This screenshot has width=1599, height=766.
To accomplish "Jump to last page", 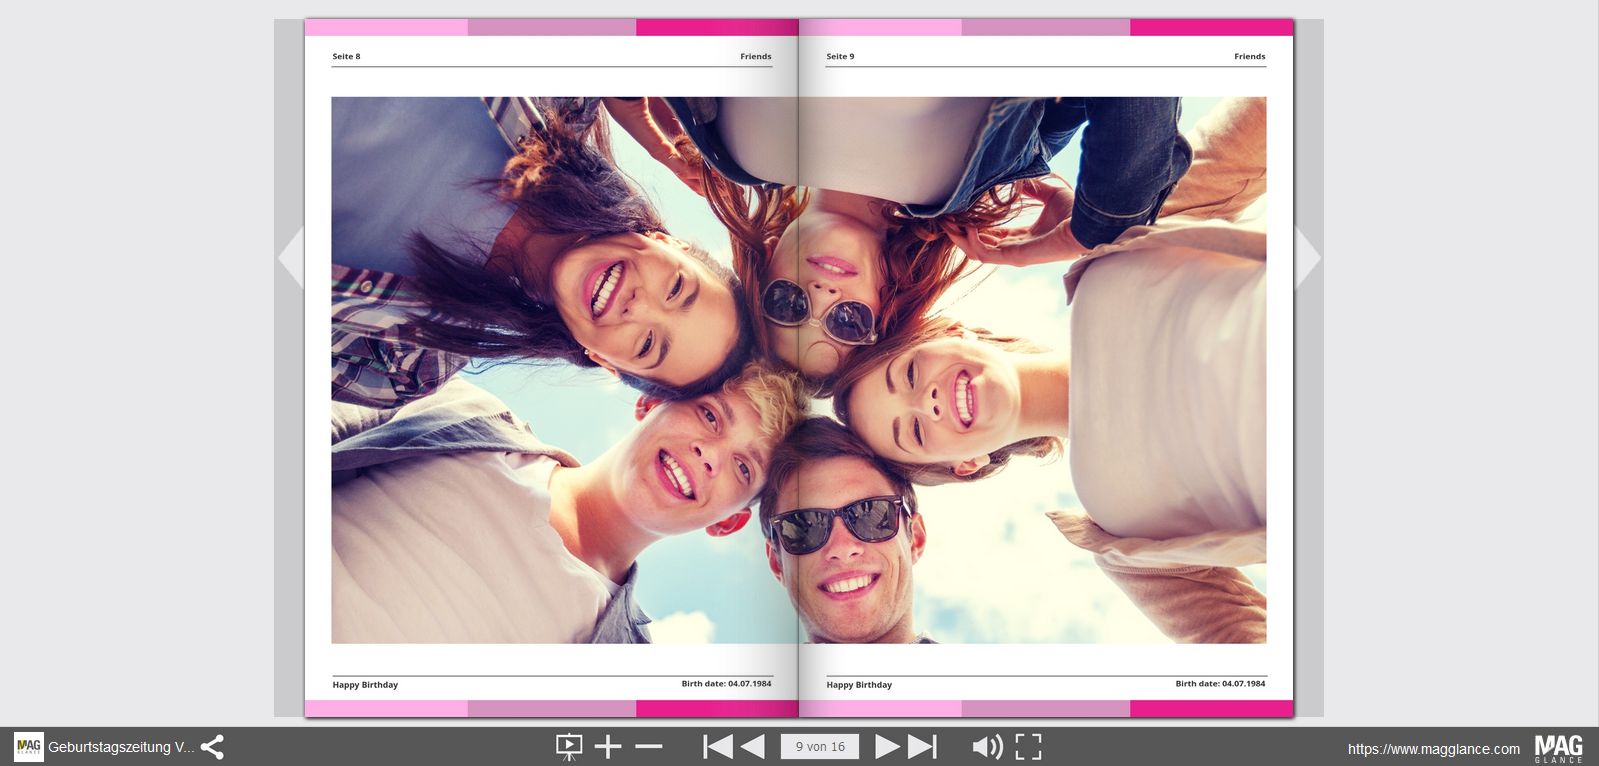I will click(x=922, y=747).
